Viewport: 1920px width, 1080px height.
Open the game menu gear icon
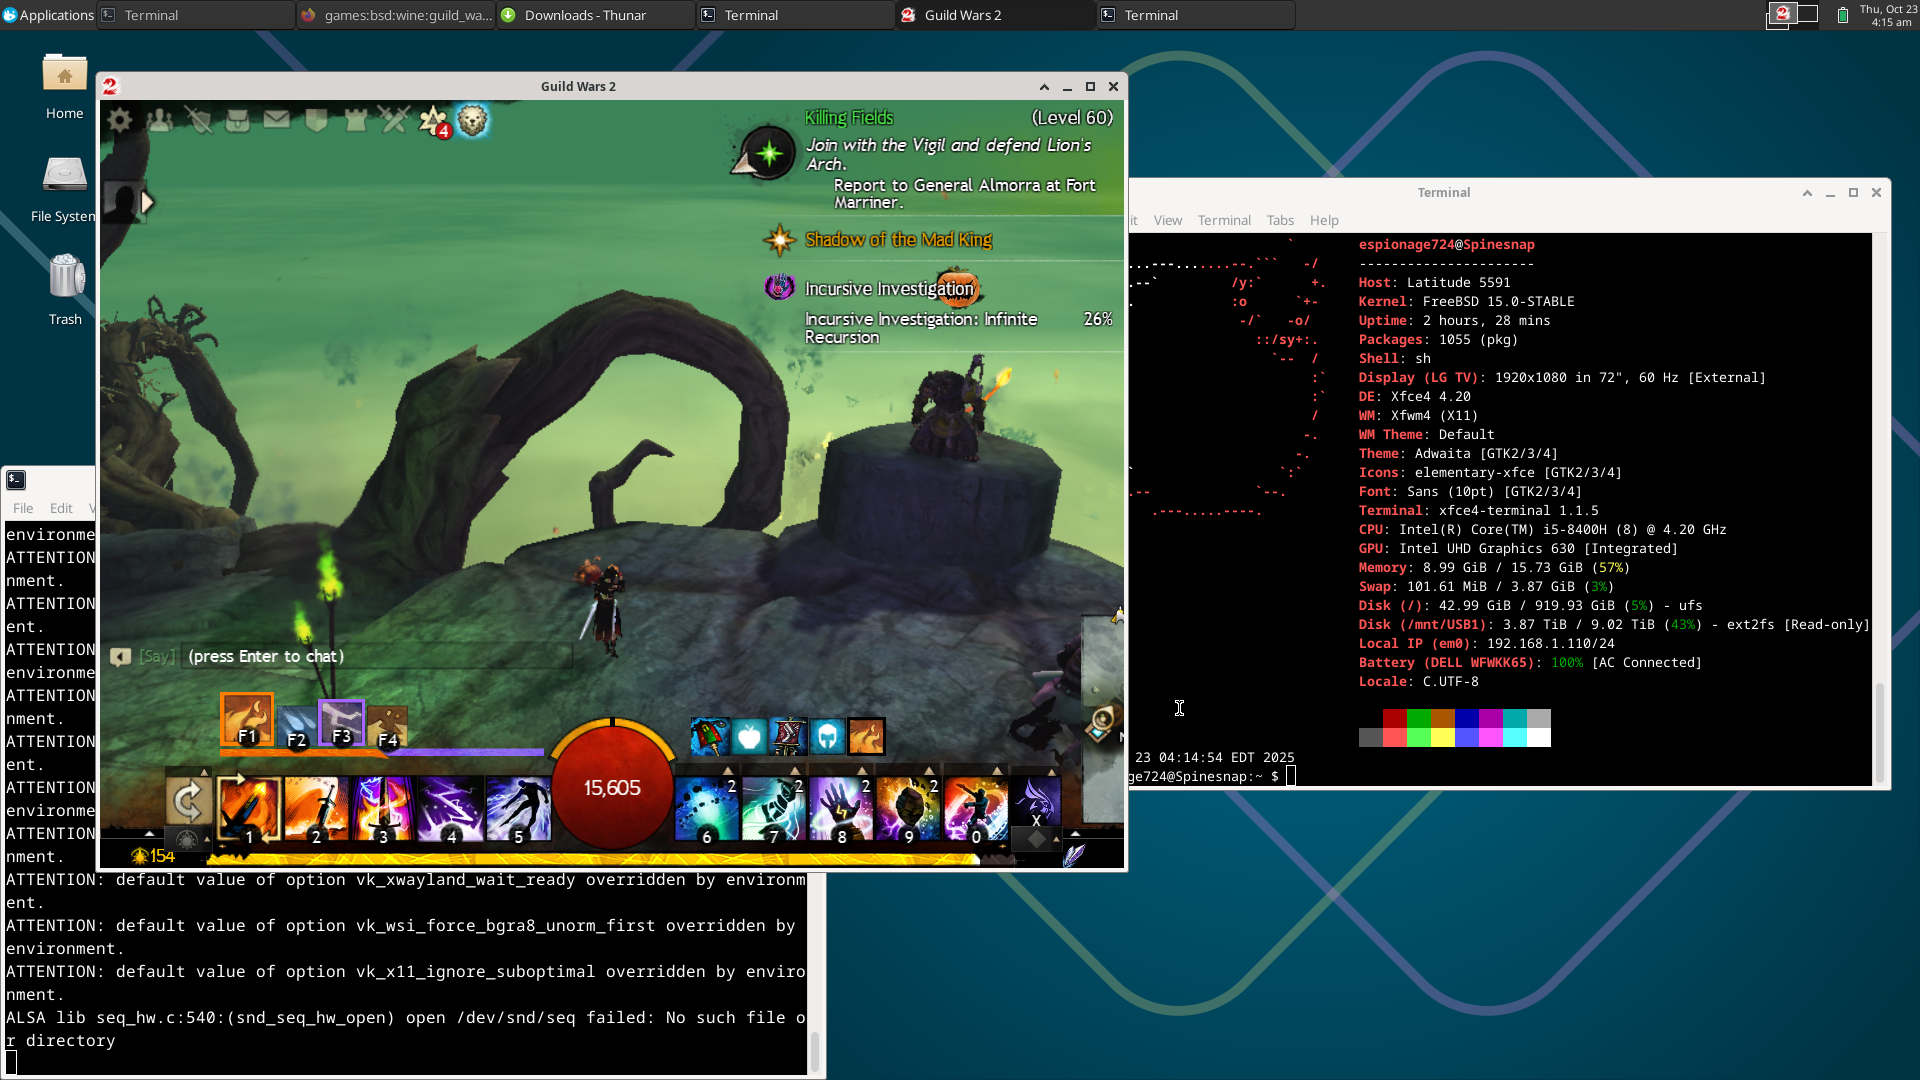pyautogui.click(x=120, y=121)
